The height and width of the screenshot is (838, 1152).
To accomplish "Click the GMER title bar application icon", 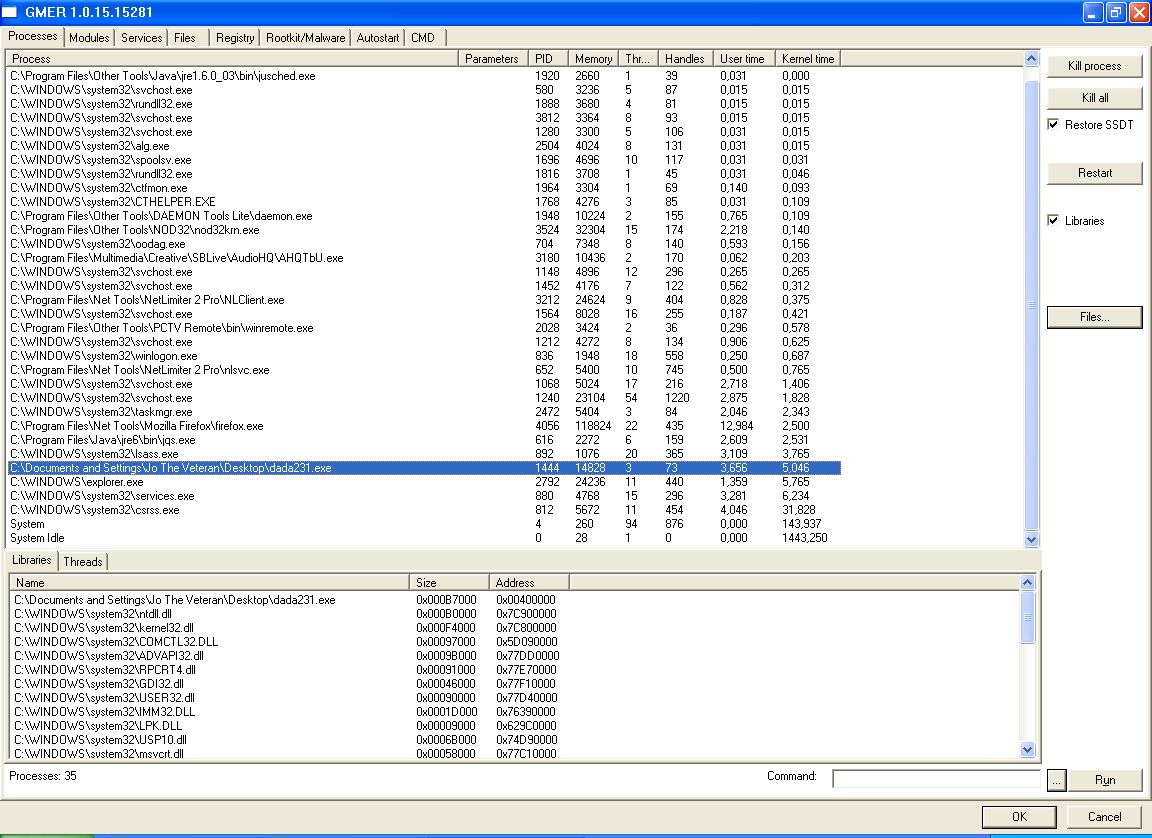I will pos(9,12).
